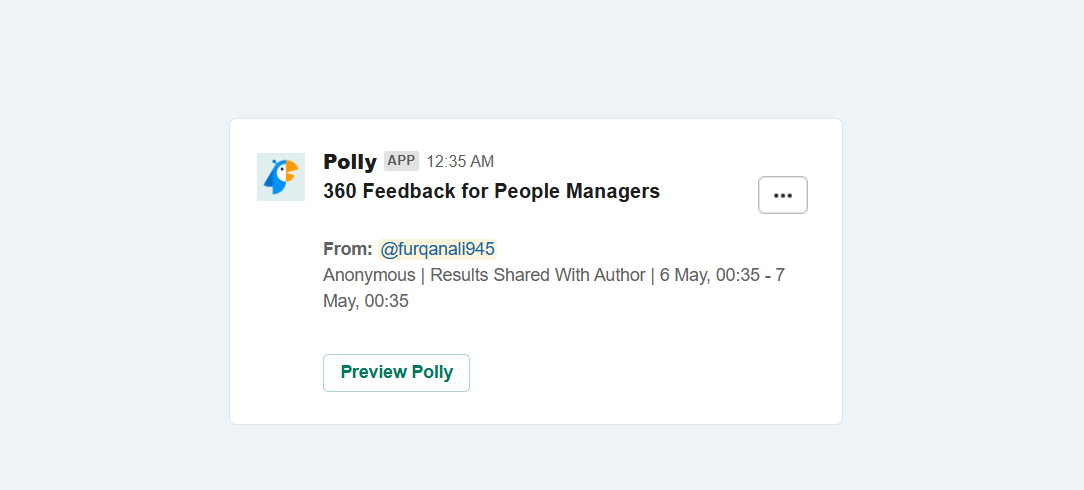Viewport: 1084px width, 490px height.
Task: Click the Anonymous text in poll details
Action: [369, 275]
